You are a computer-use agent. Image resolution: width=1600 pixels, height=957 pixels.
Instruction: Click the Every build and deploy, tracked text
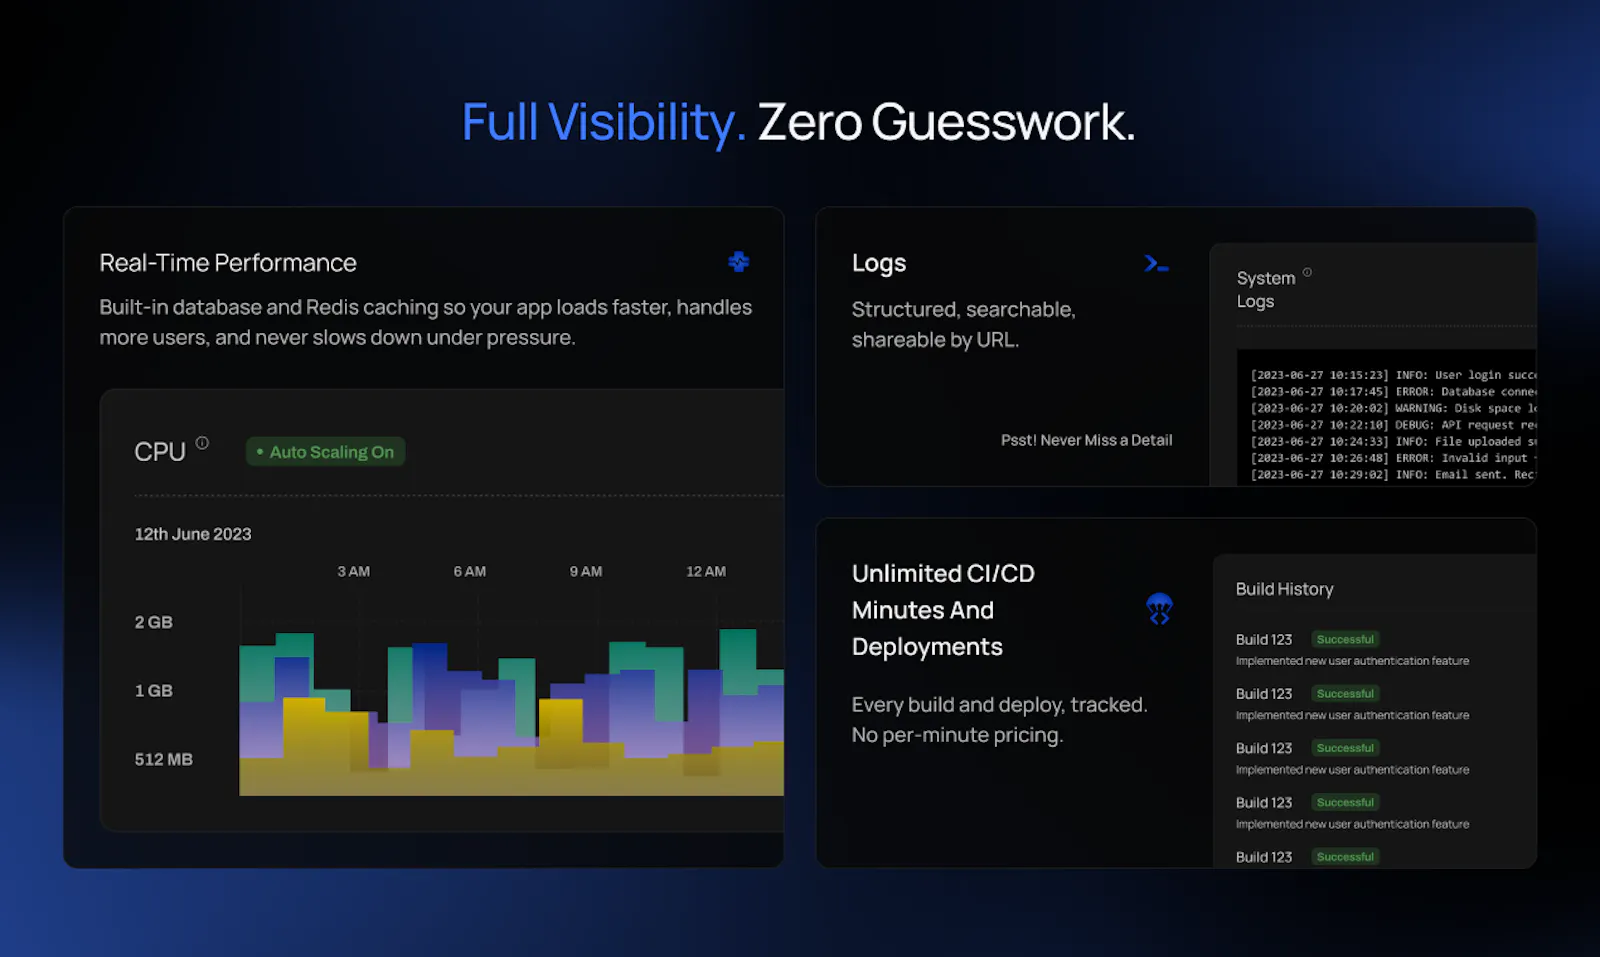[999, 720]
